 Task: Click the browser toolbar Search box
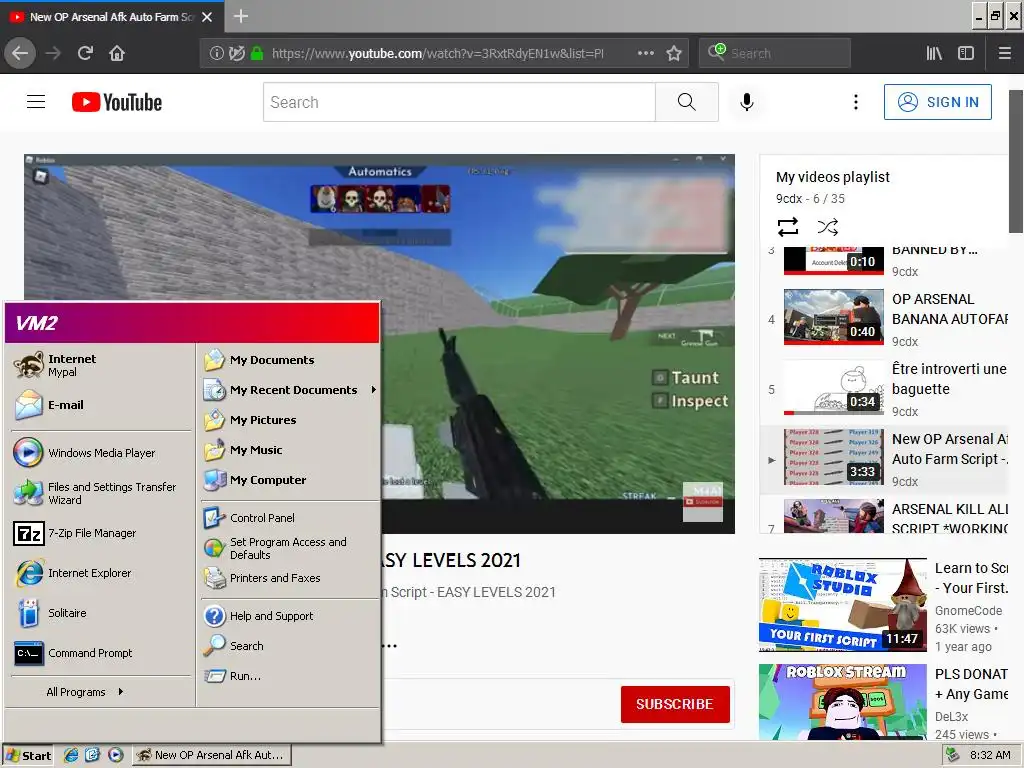tap(775, 53)
